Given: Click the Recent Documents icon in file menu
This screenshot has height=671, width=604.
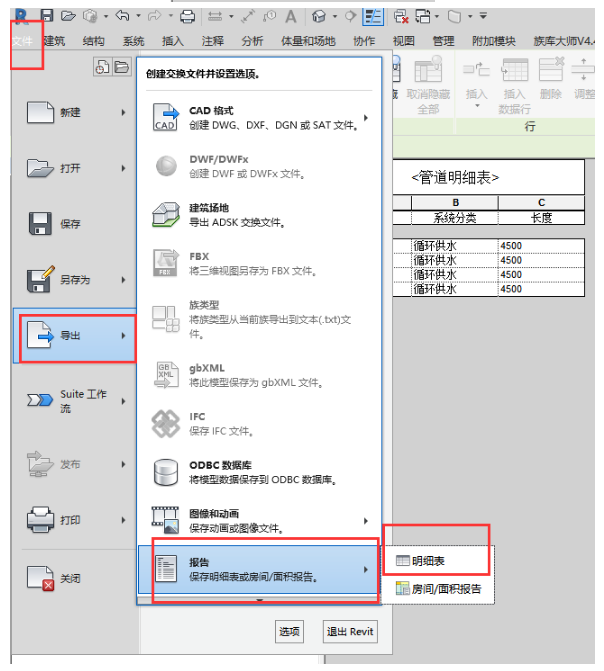Looking at the screenshot, I should tap(102, 67).
